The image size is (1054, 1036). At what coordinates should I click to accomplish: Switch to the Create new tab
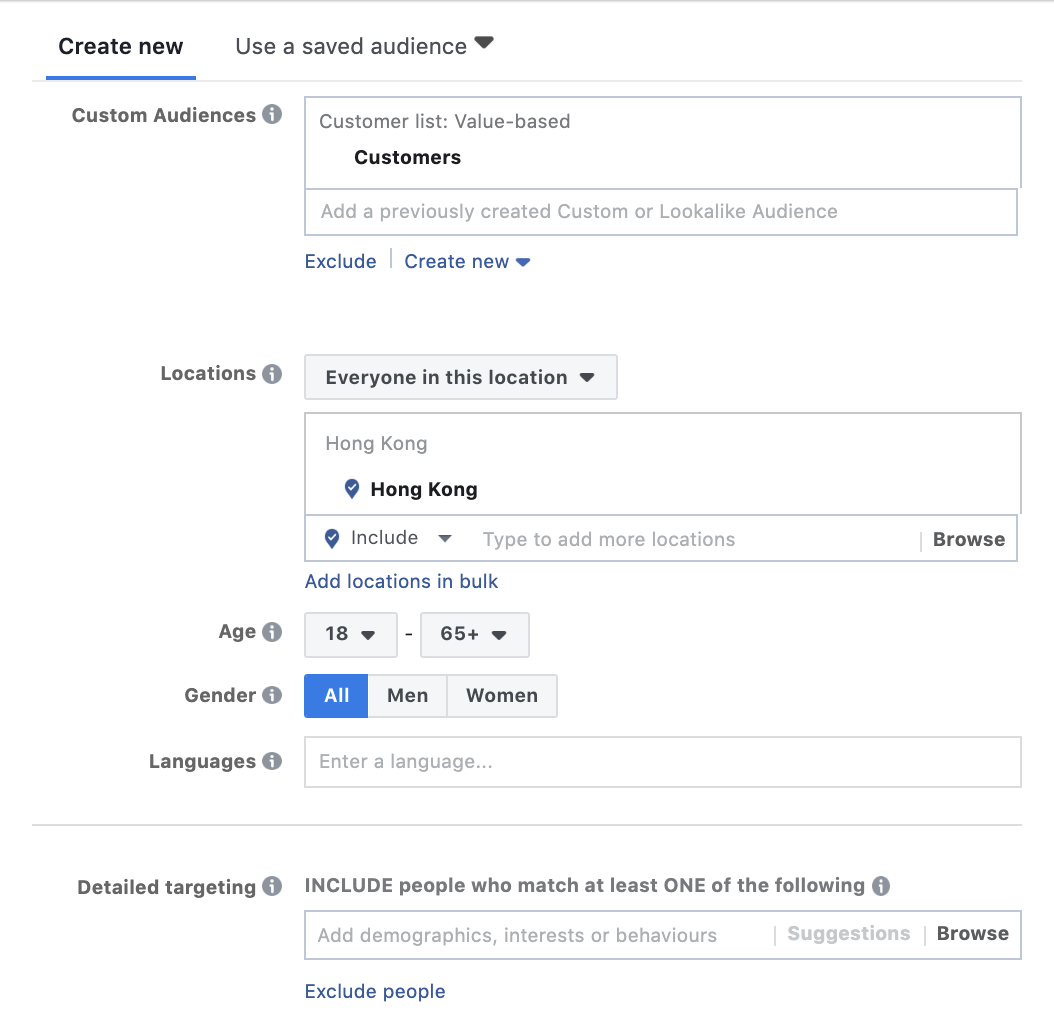point(121,47)
